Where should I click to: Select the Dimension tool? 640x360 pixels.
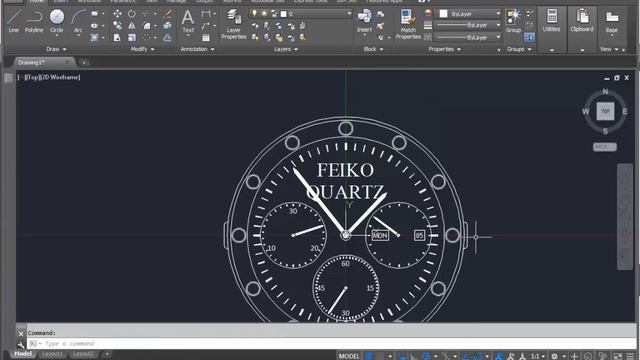[x=206, y=13]
